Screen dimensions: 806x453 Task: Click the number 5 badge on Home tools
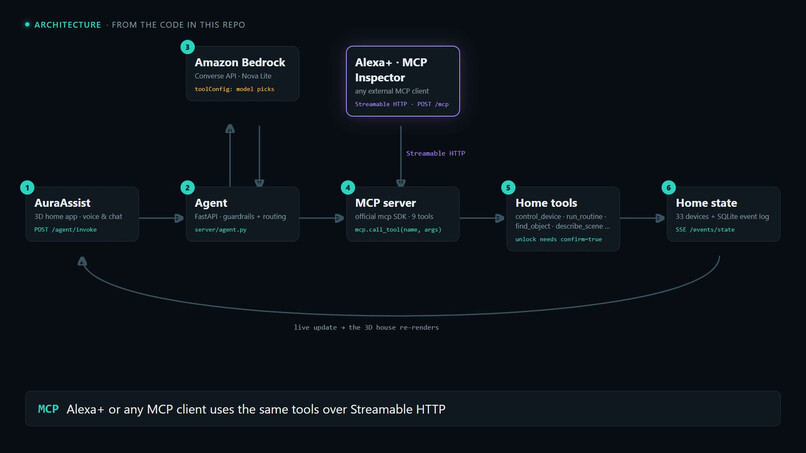pyautogui.click(x=508, y=188)
